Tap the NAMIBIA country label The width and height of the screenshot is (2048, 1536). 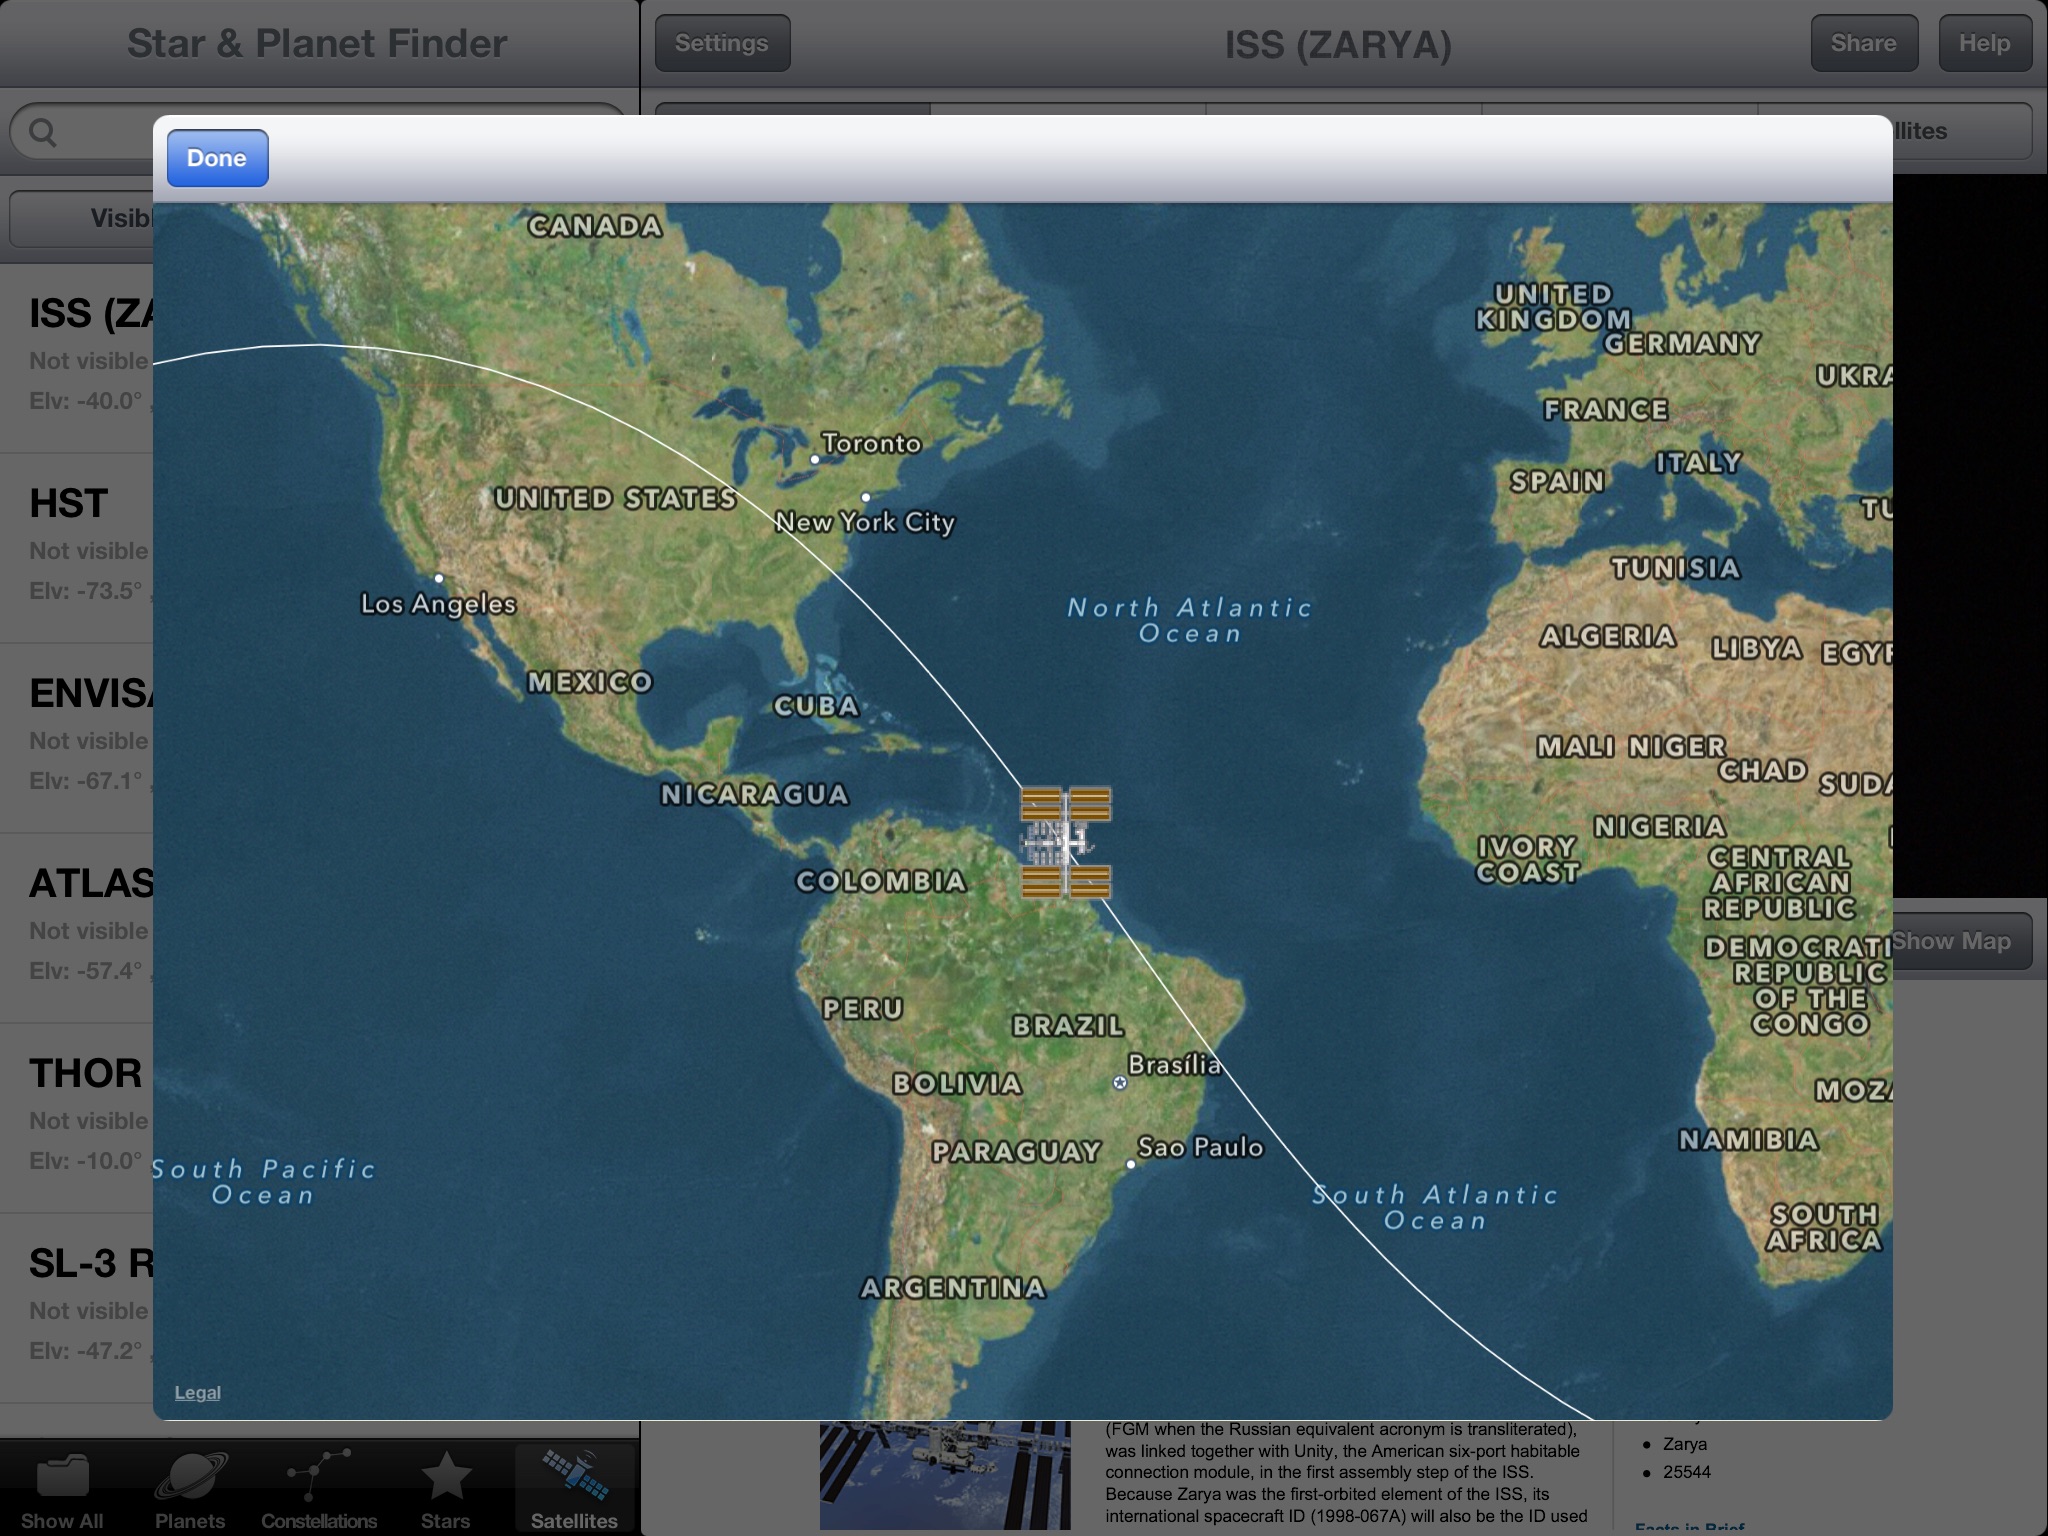tap(1748, 1140)
